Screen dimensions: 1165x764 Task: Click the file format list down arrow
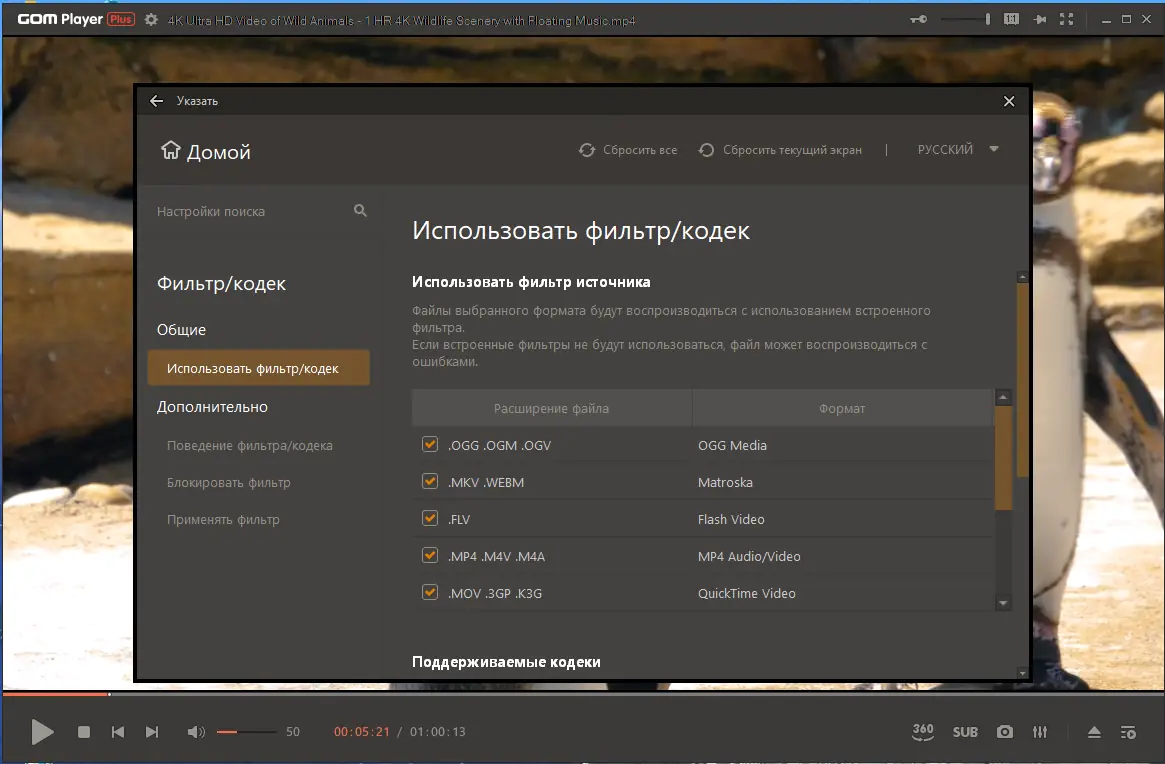pos(1003,603)
